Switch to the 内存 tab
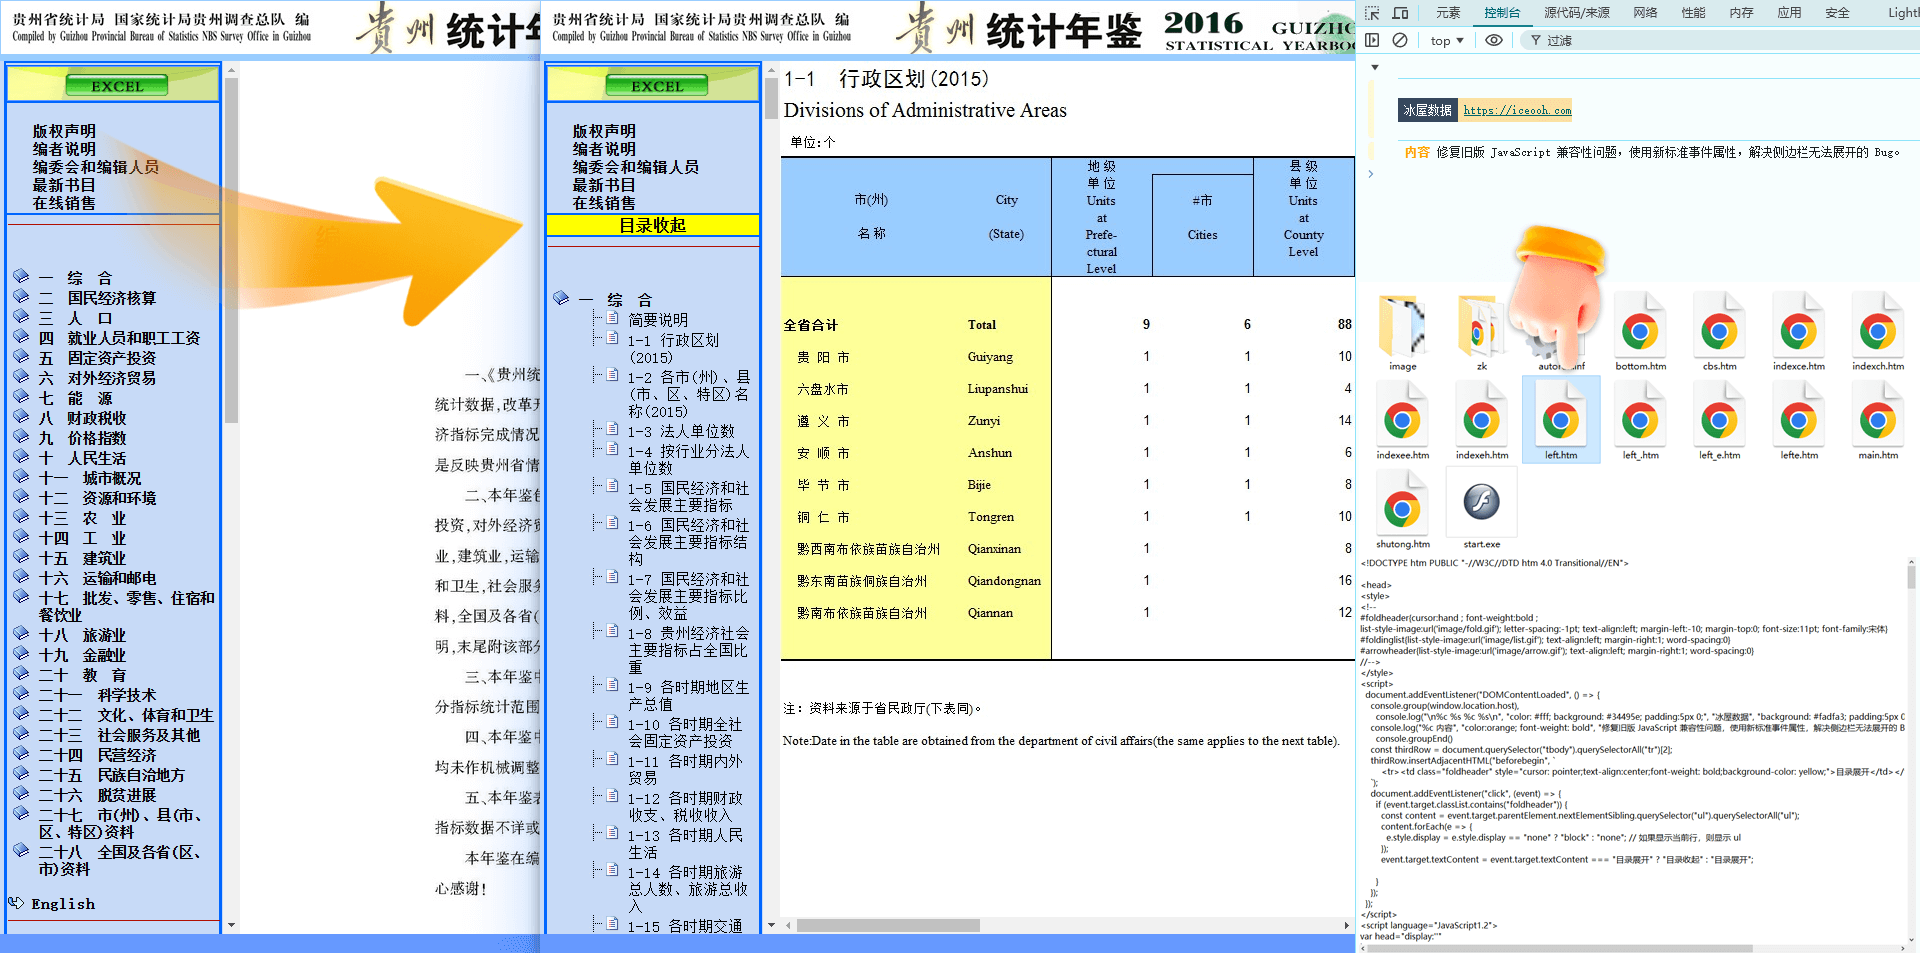This screenshot has height=953, width=1920. click(x=1741, y=13)
